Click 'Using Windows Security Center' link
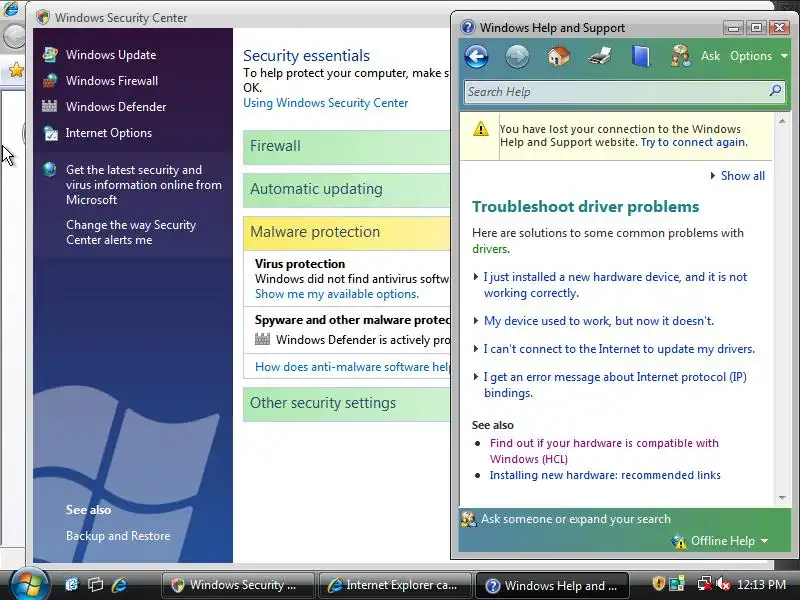Image resolution: width=800 pixels, height=600 pixels. [326, 103]
